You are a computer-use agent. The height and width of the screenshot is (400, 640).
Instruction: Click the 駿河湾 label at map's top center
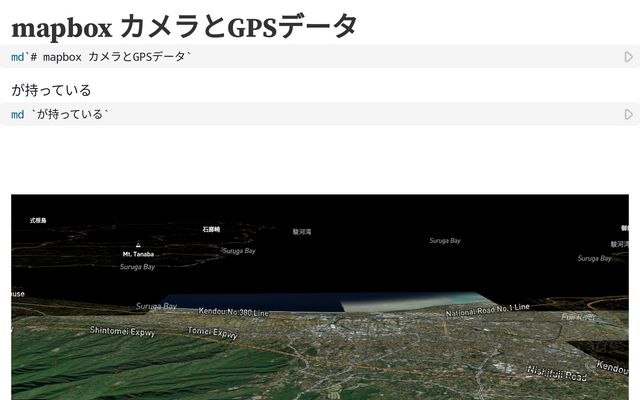[x=302, y=231]
